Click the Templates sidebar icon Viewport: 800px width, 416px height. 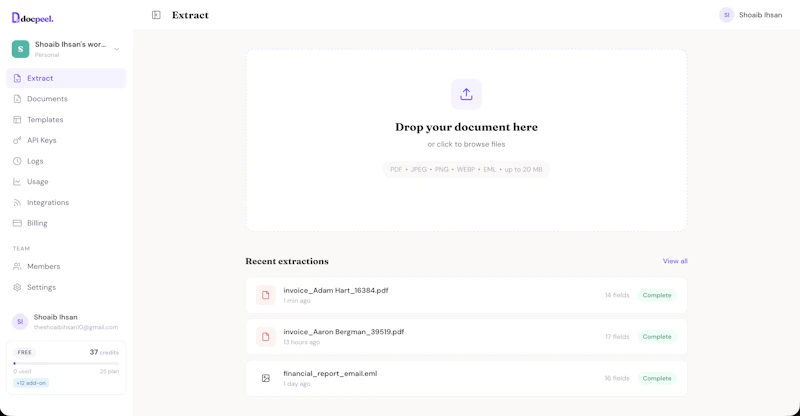tap(17, 119)
